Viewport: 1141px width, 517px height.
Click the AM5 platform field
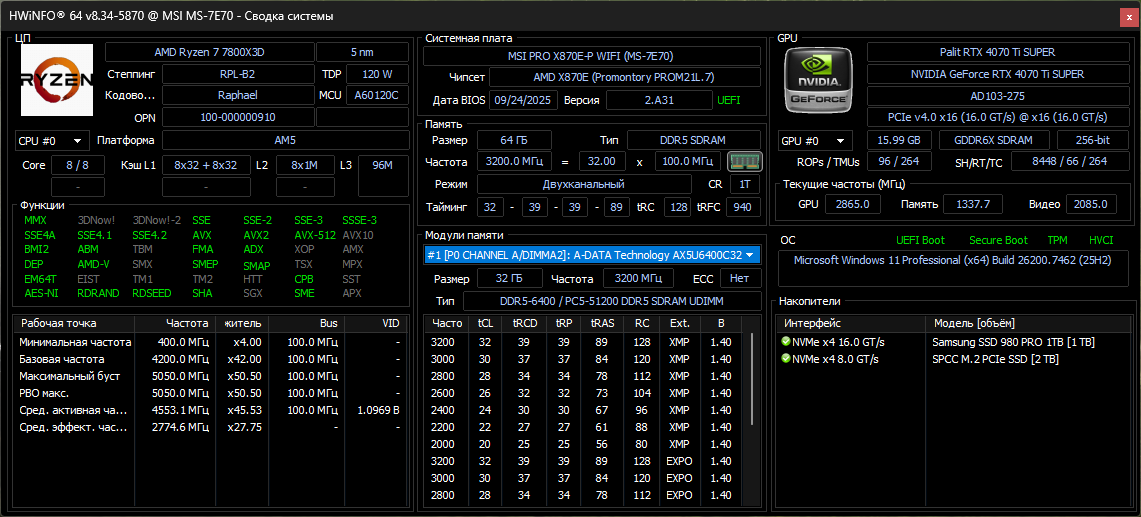(x=285, y=141)
